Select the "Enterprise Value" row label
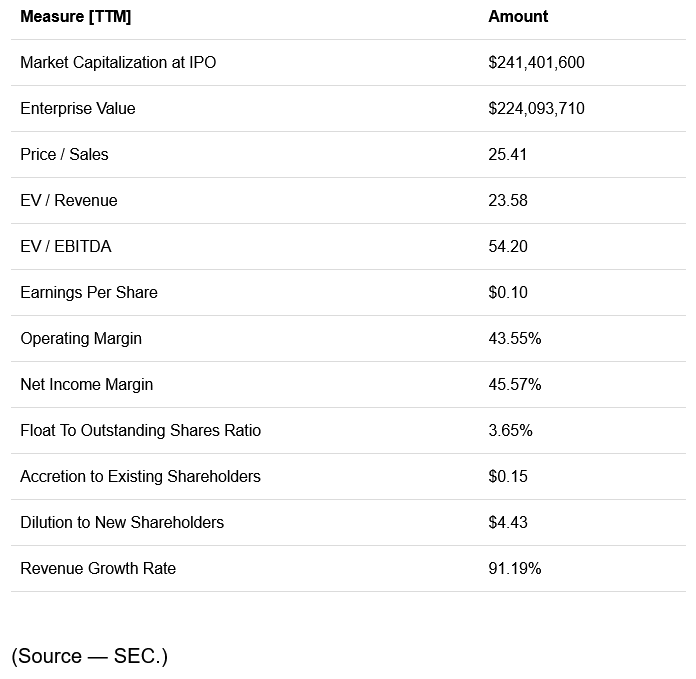 [77, 109]
